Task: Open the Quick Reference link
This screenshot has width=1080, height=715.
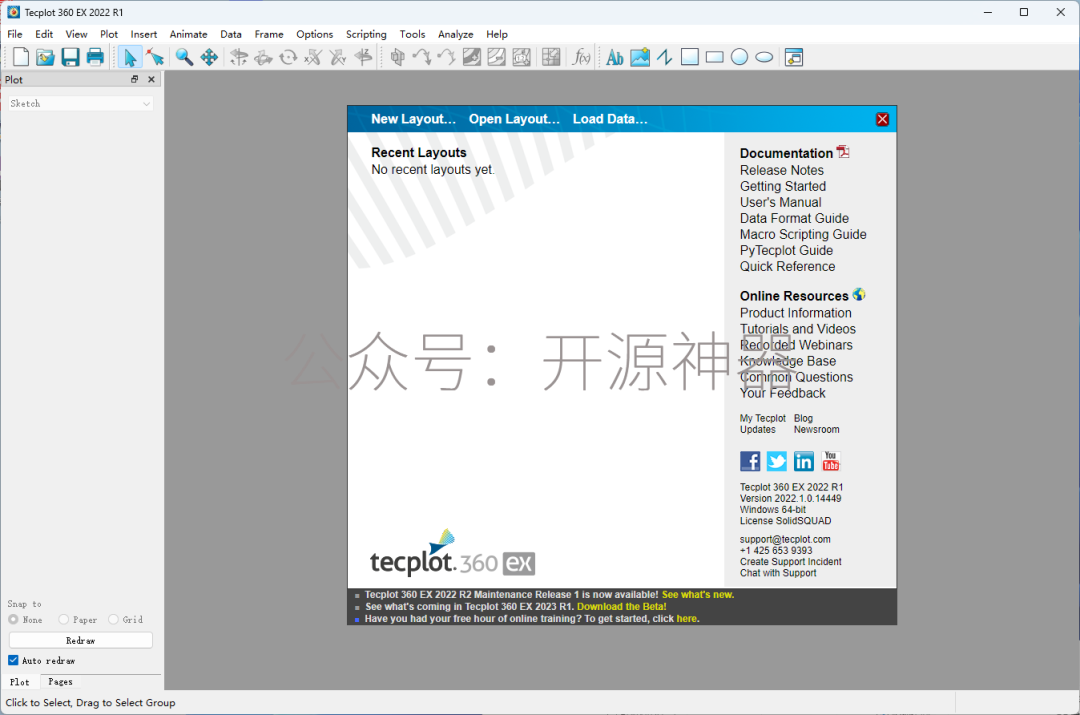Action: click(787, 267)
